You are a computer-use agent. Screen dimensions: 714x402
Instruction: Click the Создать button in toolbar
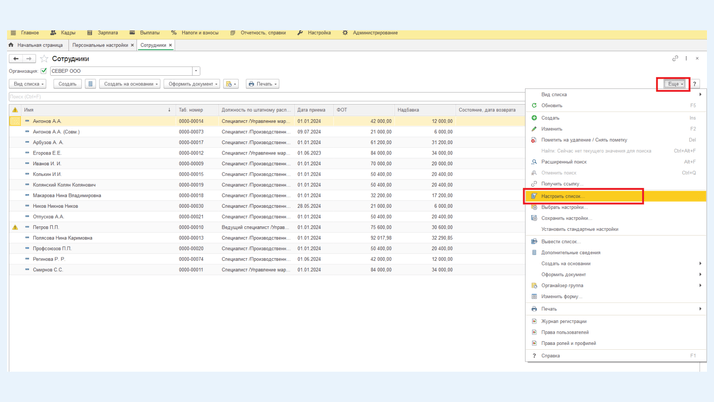point(67,84)
